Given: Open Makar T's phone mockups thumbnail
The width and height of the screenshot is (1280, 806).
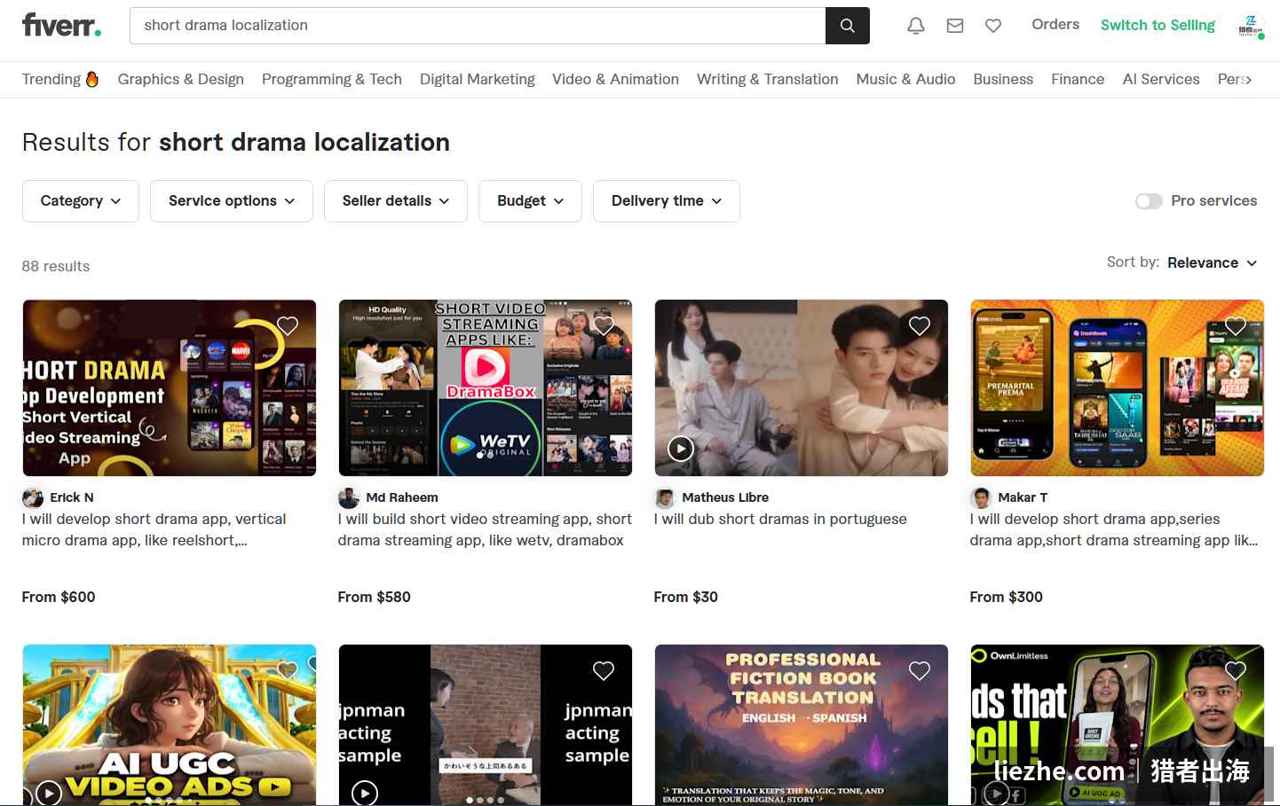Looking at the screenshot, I should [1117, 388].
